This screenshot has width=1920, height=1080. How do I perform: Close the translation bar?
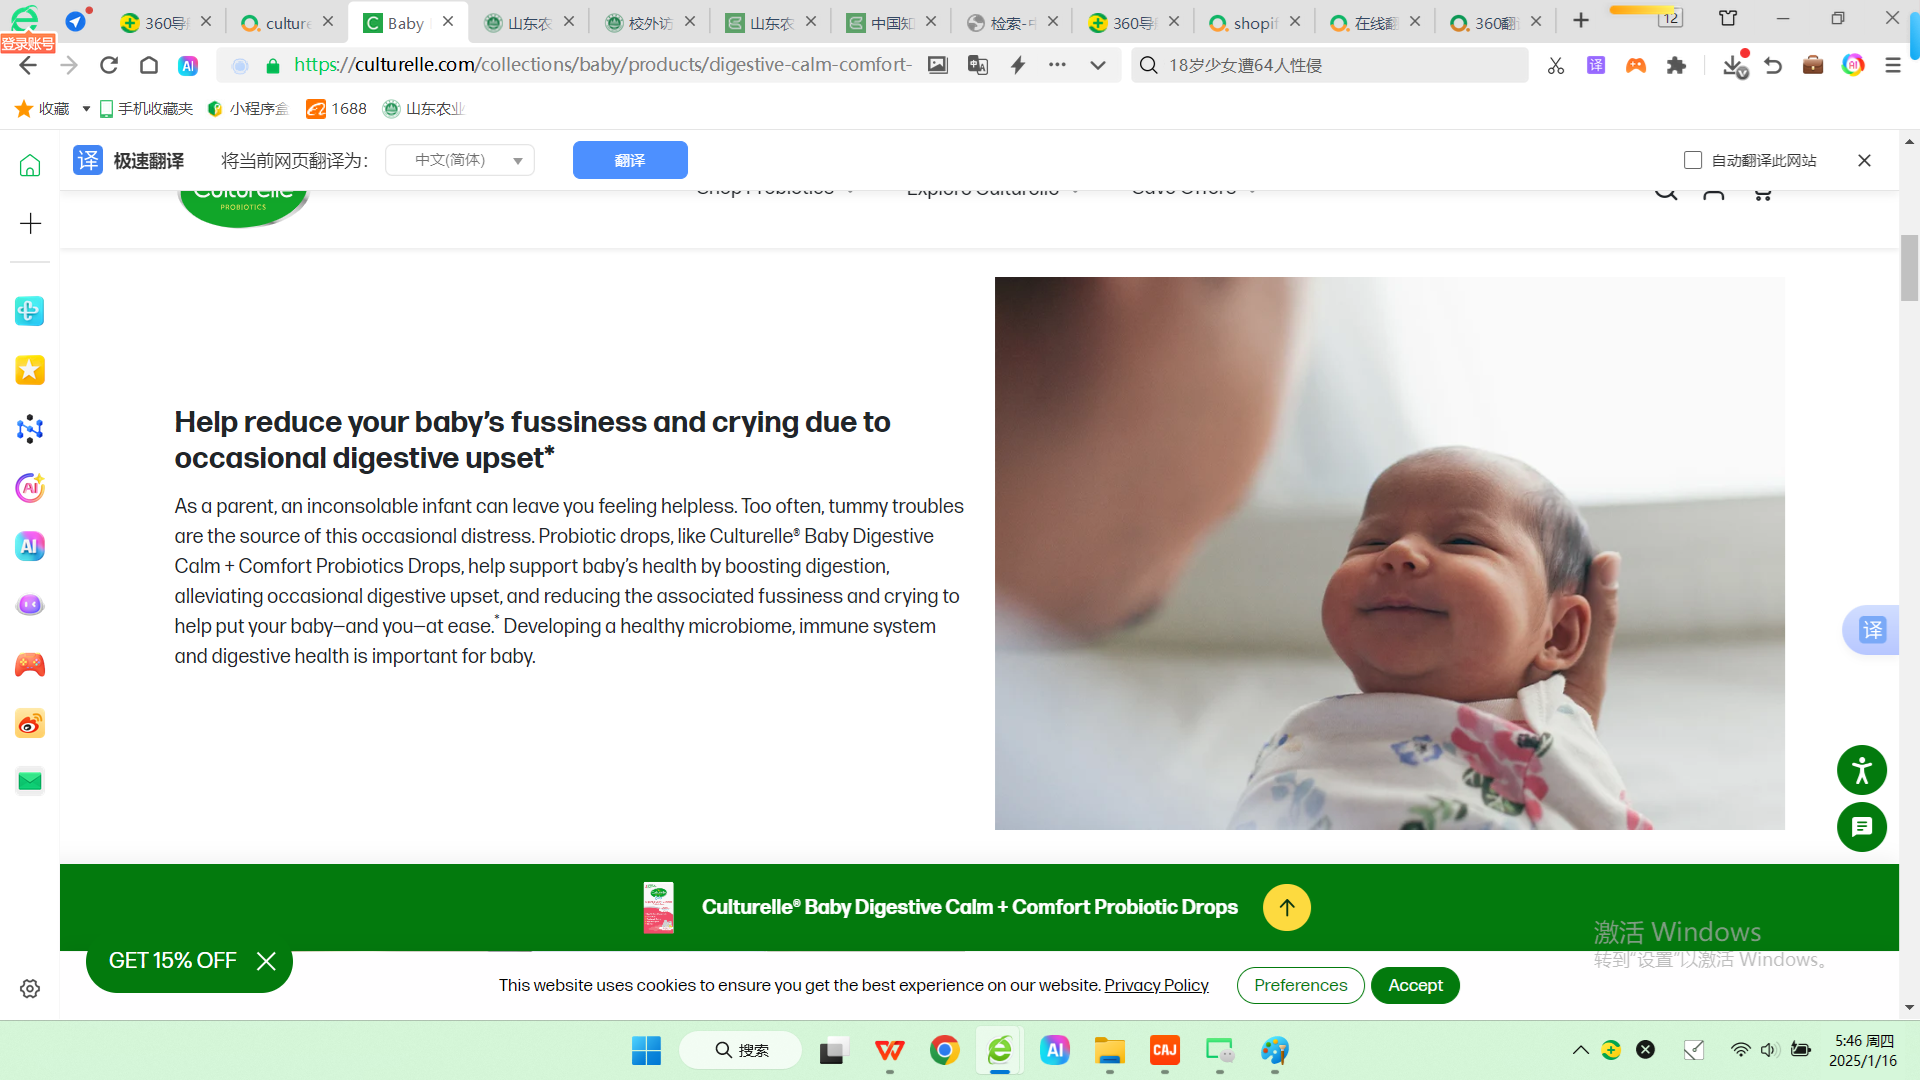[x=1864, y=160]
